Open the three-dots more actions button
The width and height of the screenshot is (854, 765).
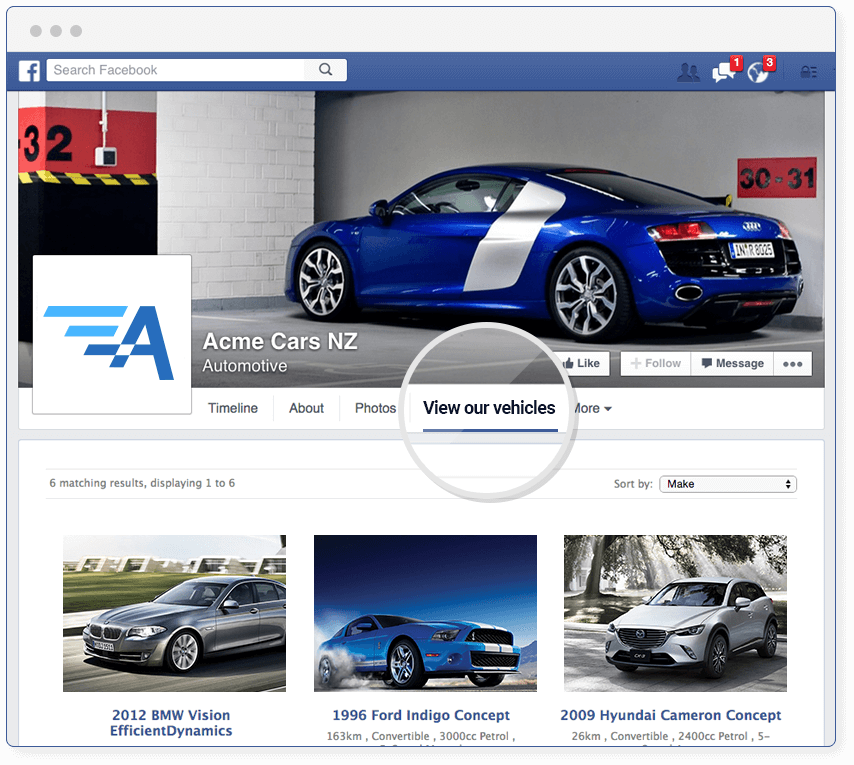792,364
